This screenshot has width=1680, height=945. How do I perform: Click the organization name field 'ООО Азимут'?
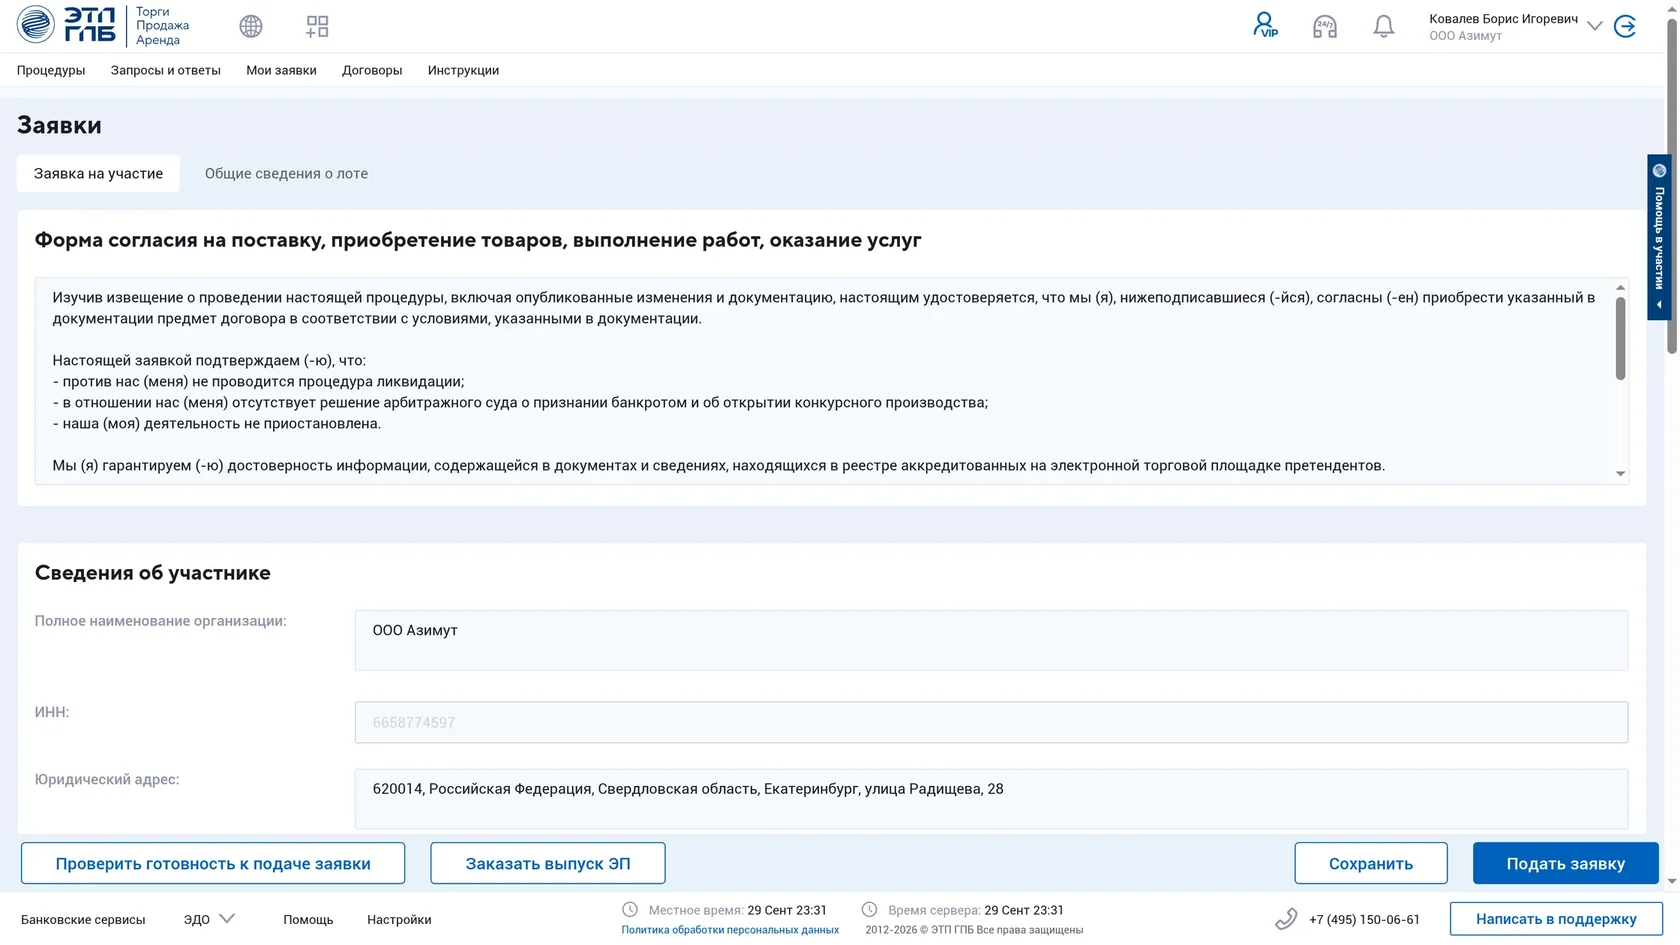[x=991, y=640]
